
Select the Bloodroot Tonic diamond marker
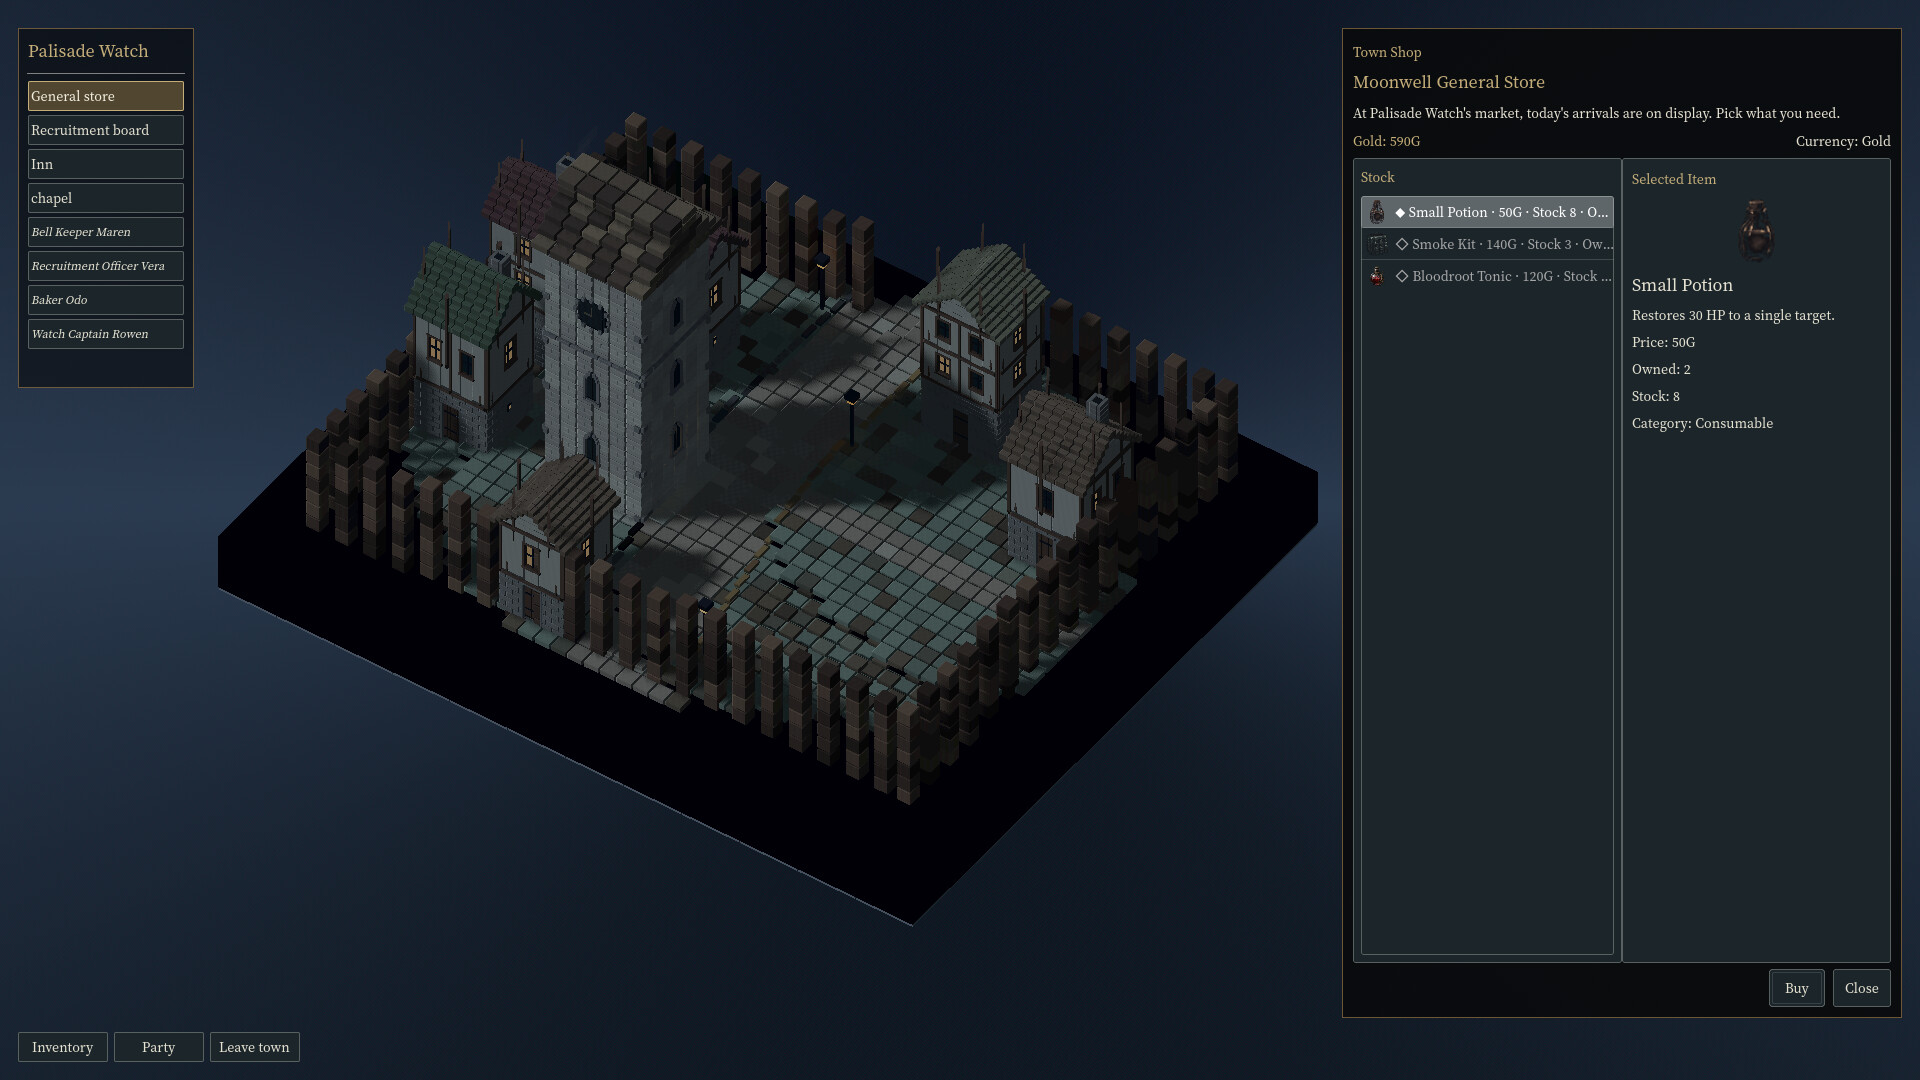click(x=1402, y=277)
